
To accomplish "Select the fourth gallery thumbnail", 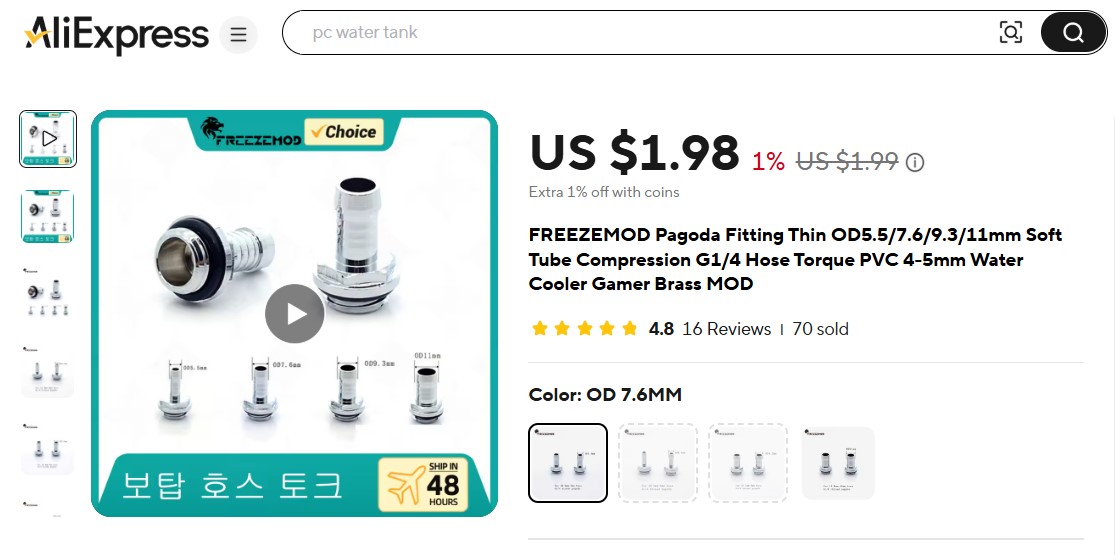I will click(x=48, y=370).
